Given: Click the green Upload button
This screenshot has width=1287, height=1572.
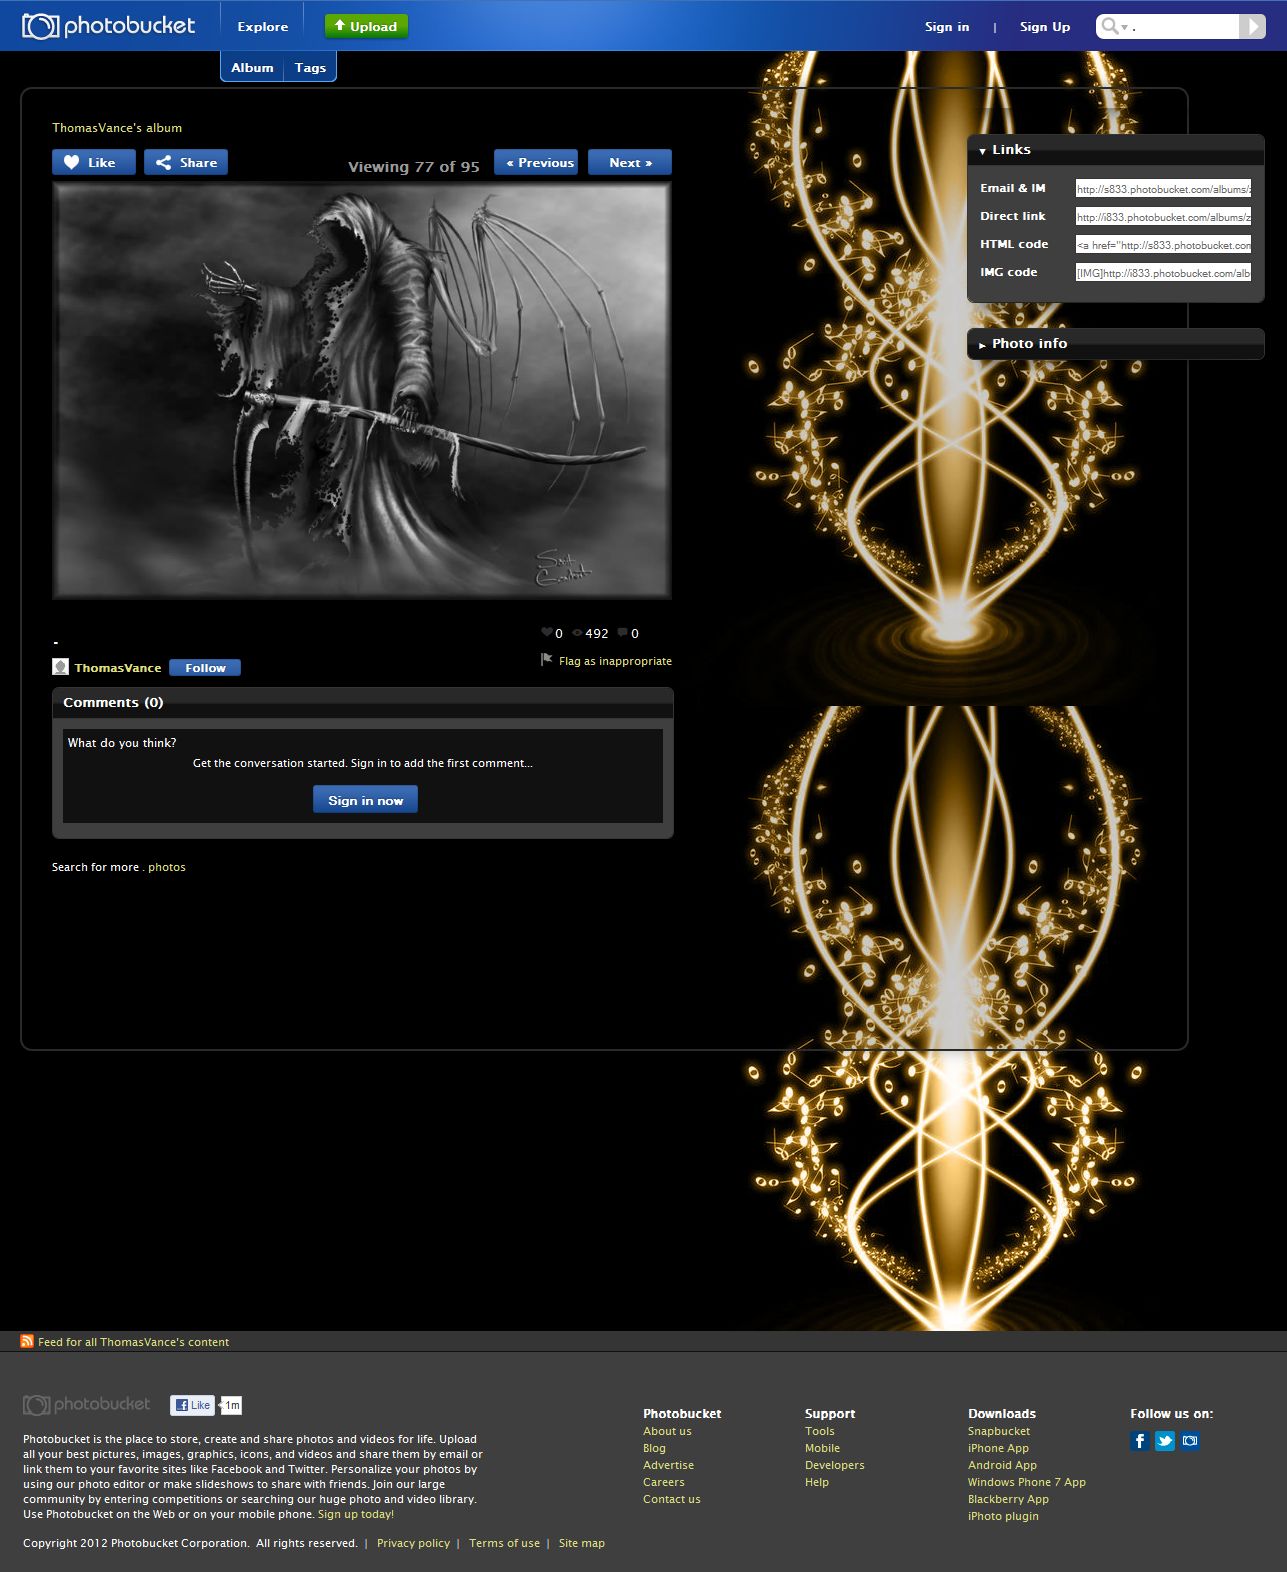Looking at the screenshot, I should 366,26.
